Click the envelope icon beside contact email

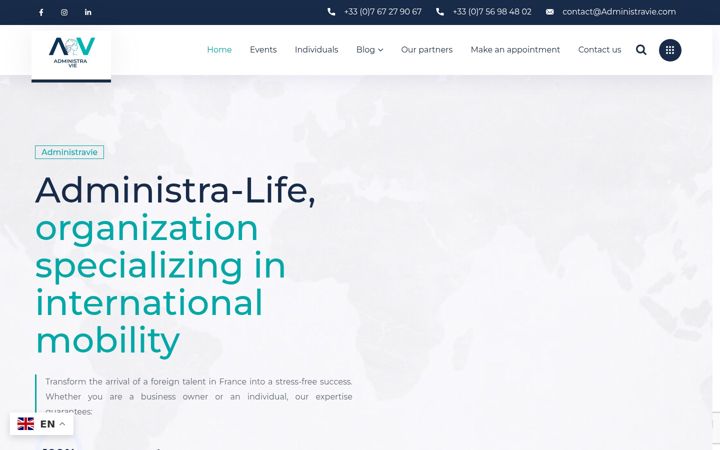550,12
